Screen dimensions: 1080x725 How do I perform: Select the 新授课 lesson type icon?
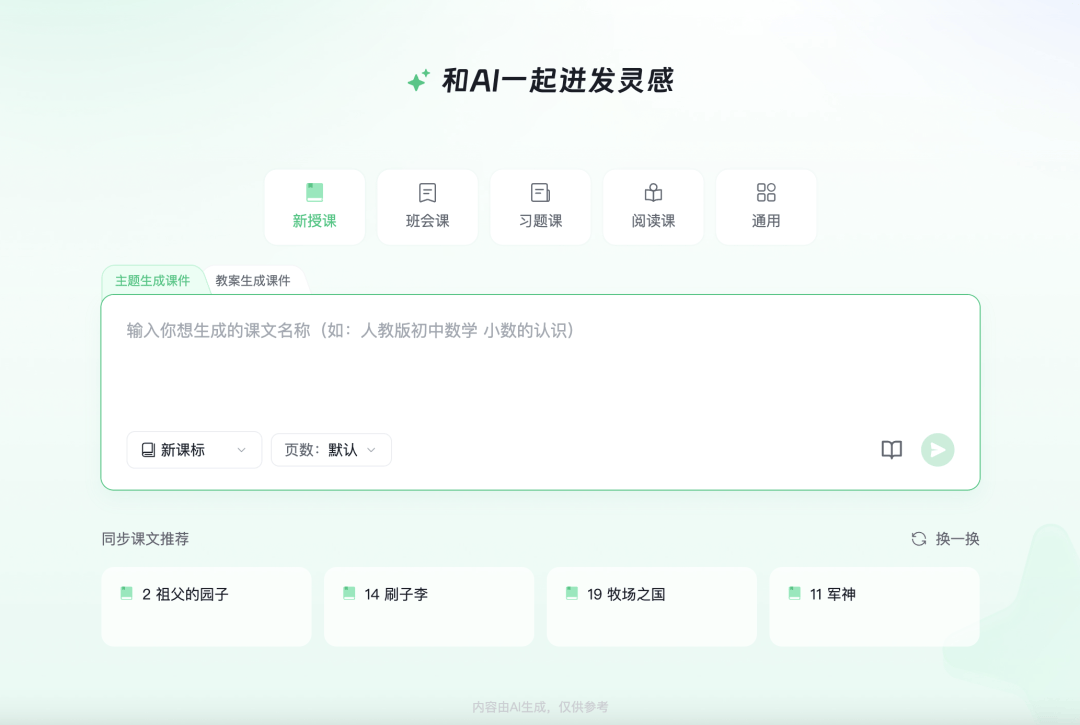[x=314, y=193]
